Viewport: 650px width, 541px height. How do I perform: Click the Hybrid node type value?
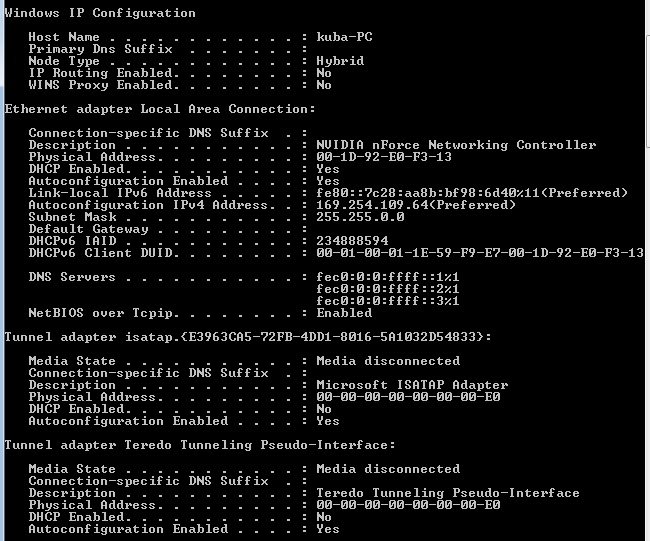click(x=340, y=61)
